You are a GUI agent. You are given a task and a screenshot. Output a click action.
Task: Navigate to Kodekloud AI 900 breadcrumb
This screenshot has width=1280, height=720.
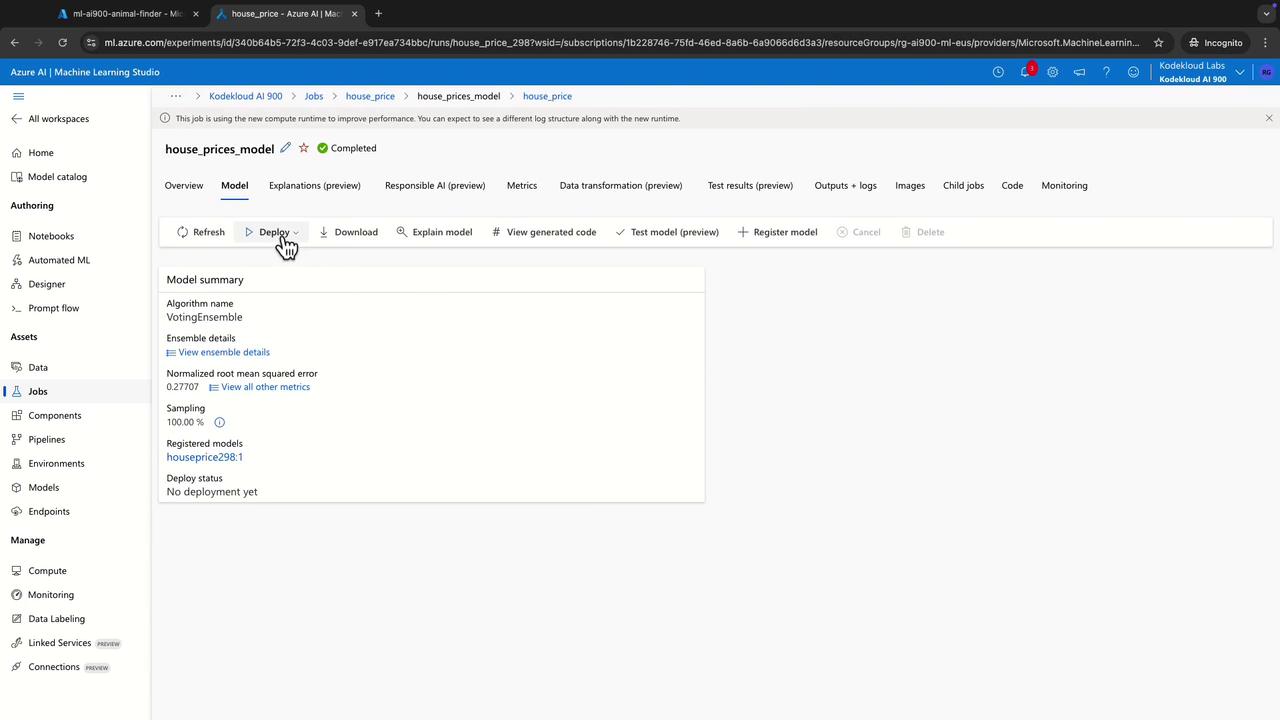246,96
